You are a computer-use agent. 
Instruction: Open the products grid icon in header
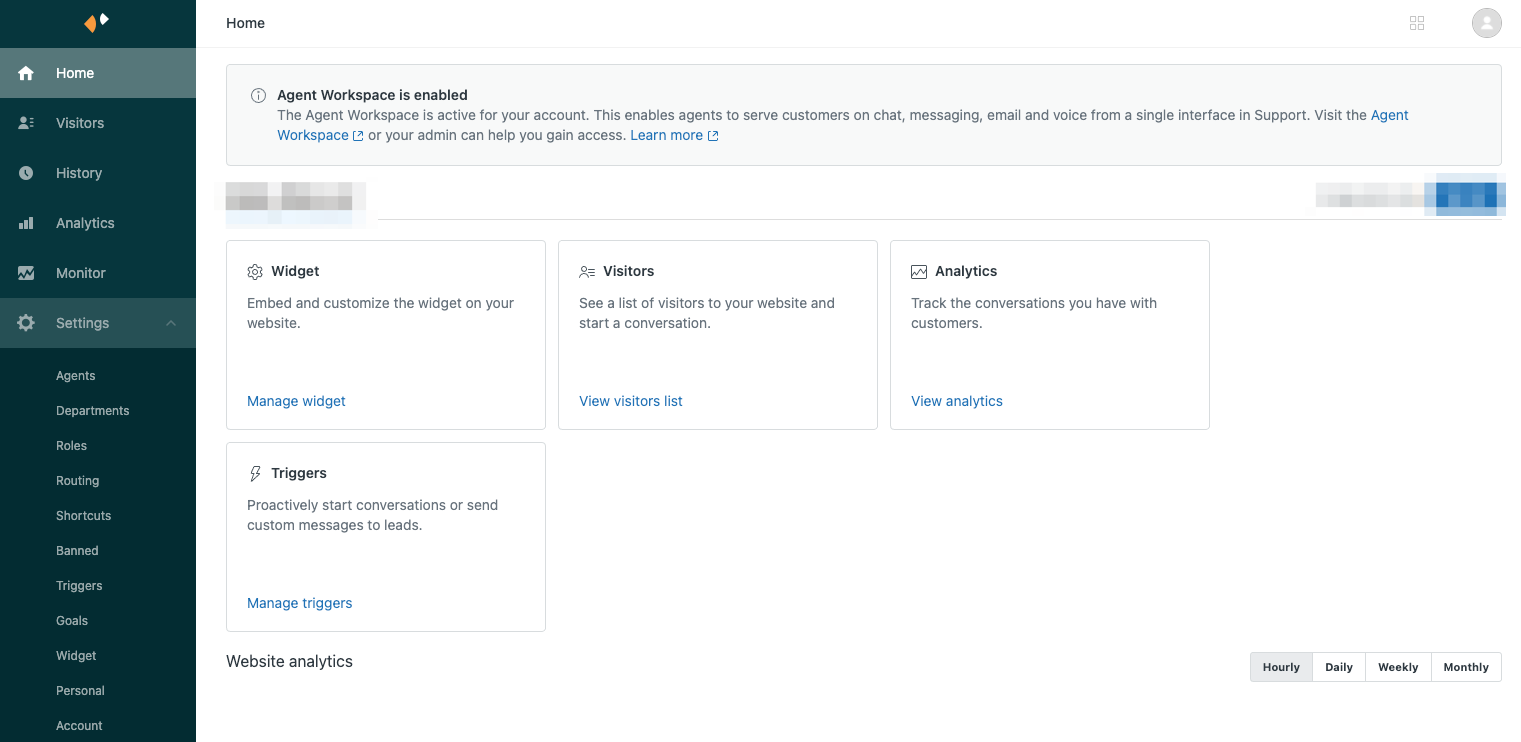click(x=1416, y=23)
